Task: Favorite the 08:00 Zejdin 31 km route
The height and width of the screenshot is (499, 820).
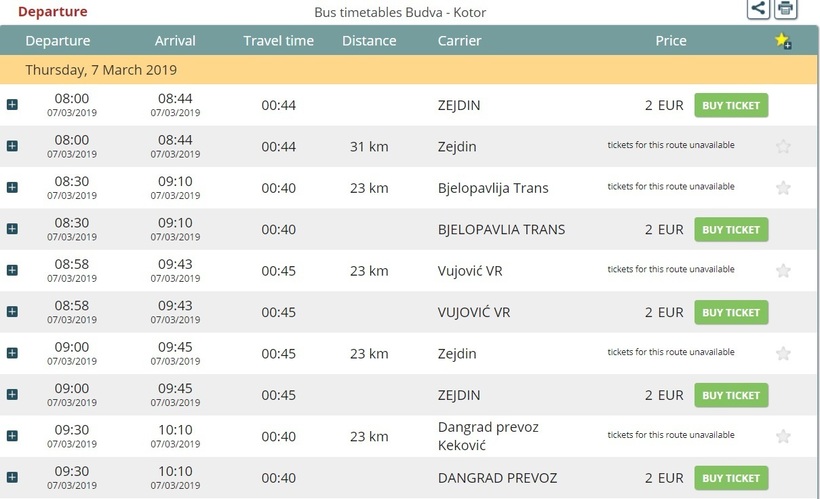Action: pyautogui.click(x=783, y=146)
